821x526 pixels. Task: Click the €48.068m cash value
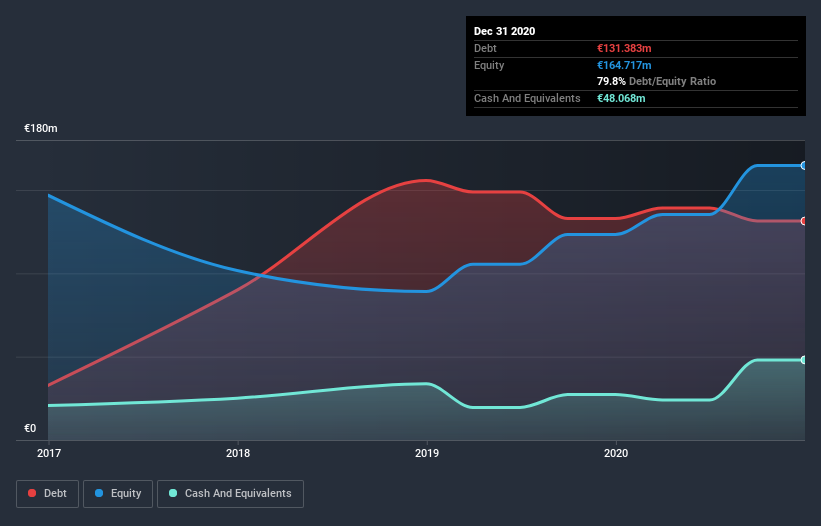[x=621, y=98]
